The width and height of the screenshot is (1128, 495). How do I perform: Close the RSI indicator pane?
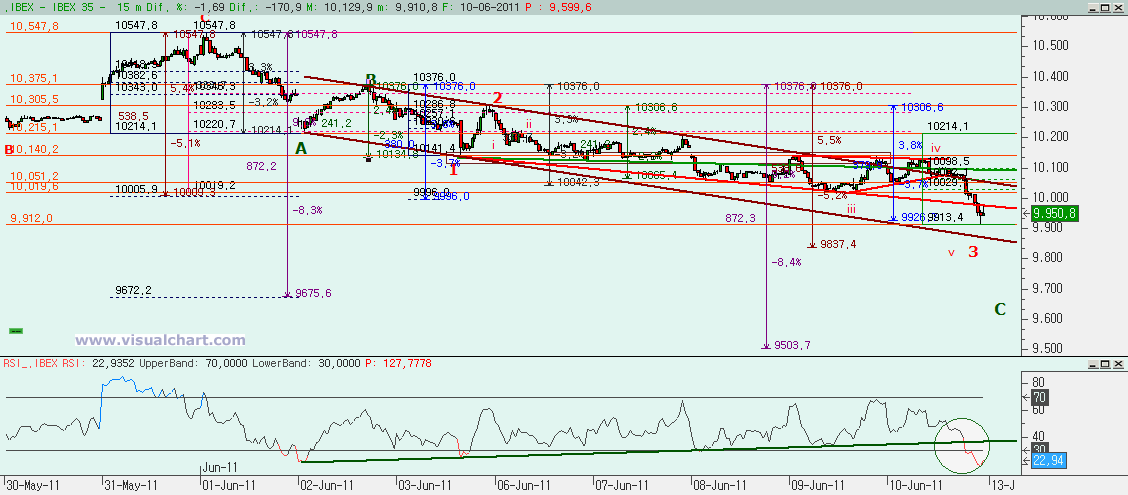pyautogui.click(x=1118, y=366)
